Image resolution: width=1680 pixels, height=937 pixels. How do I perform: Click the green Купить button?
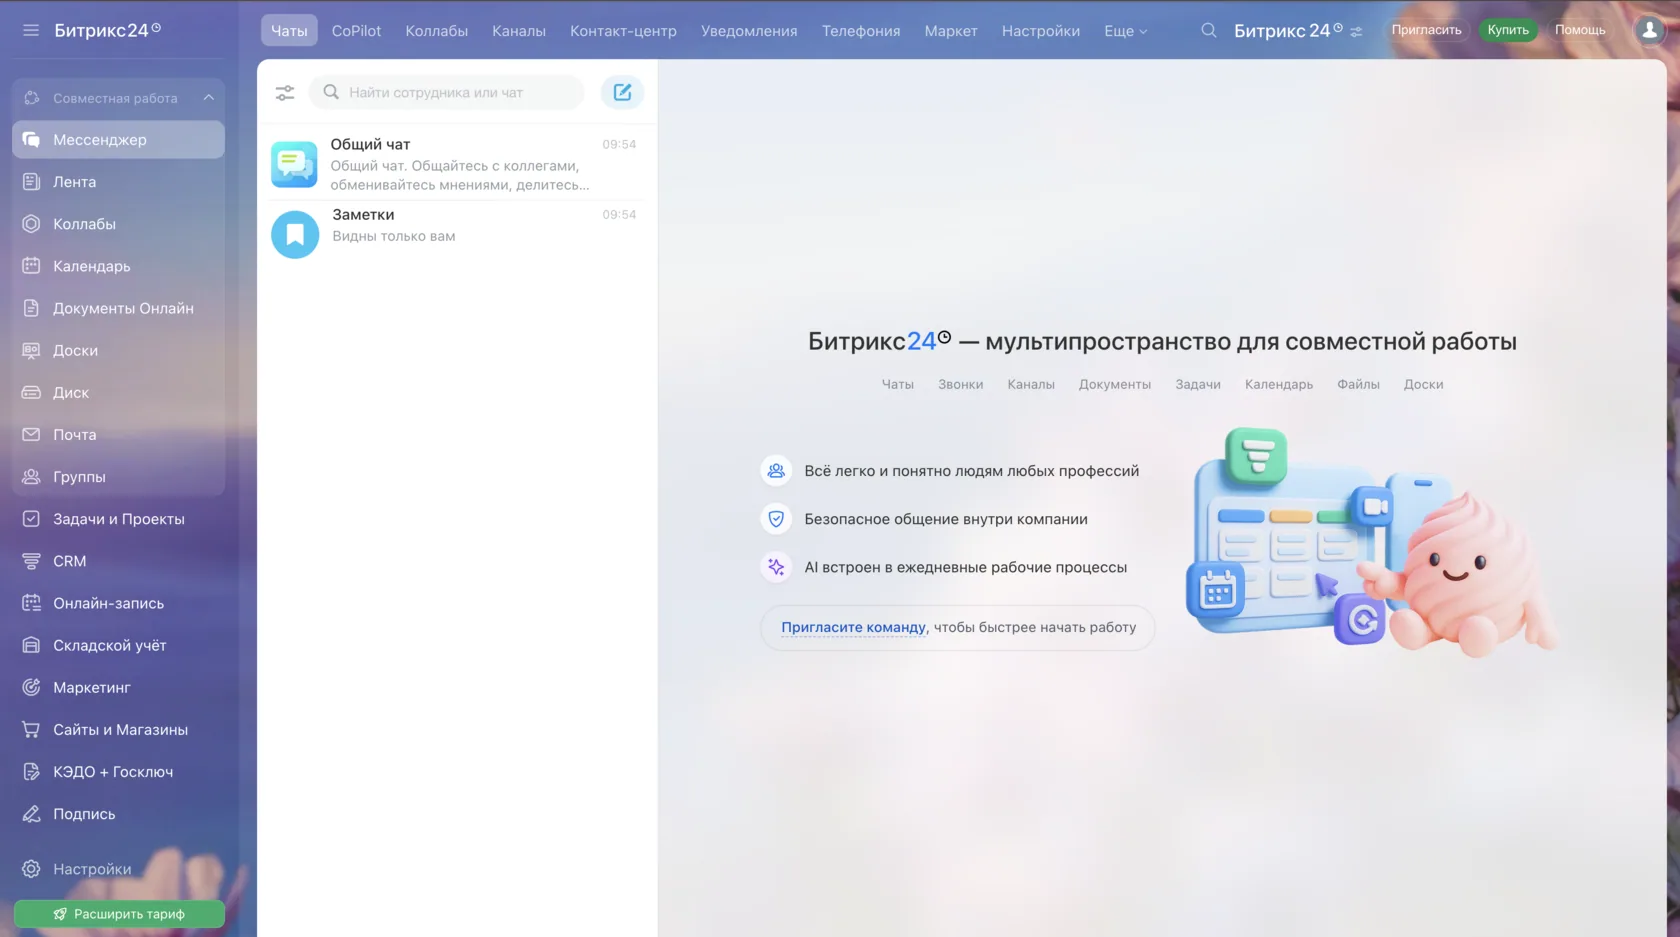pyautogui.click(x=1508, y=30)
